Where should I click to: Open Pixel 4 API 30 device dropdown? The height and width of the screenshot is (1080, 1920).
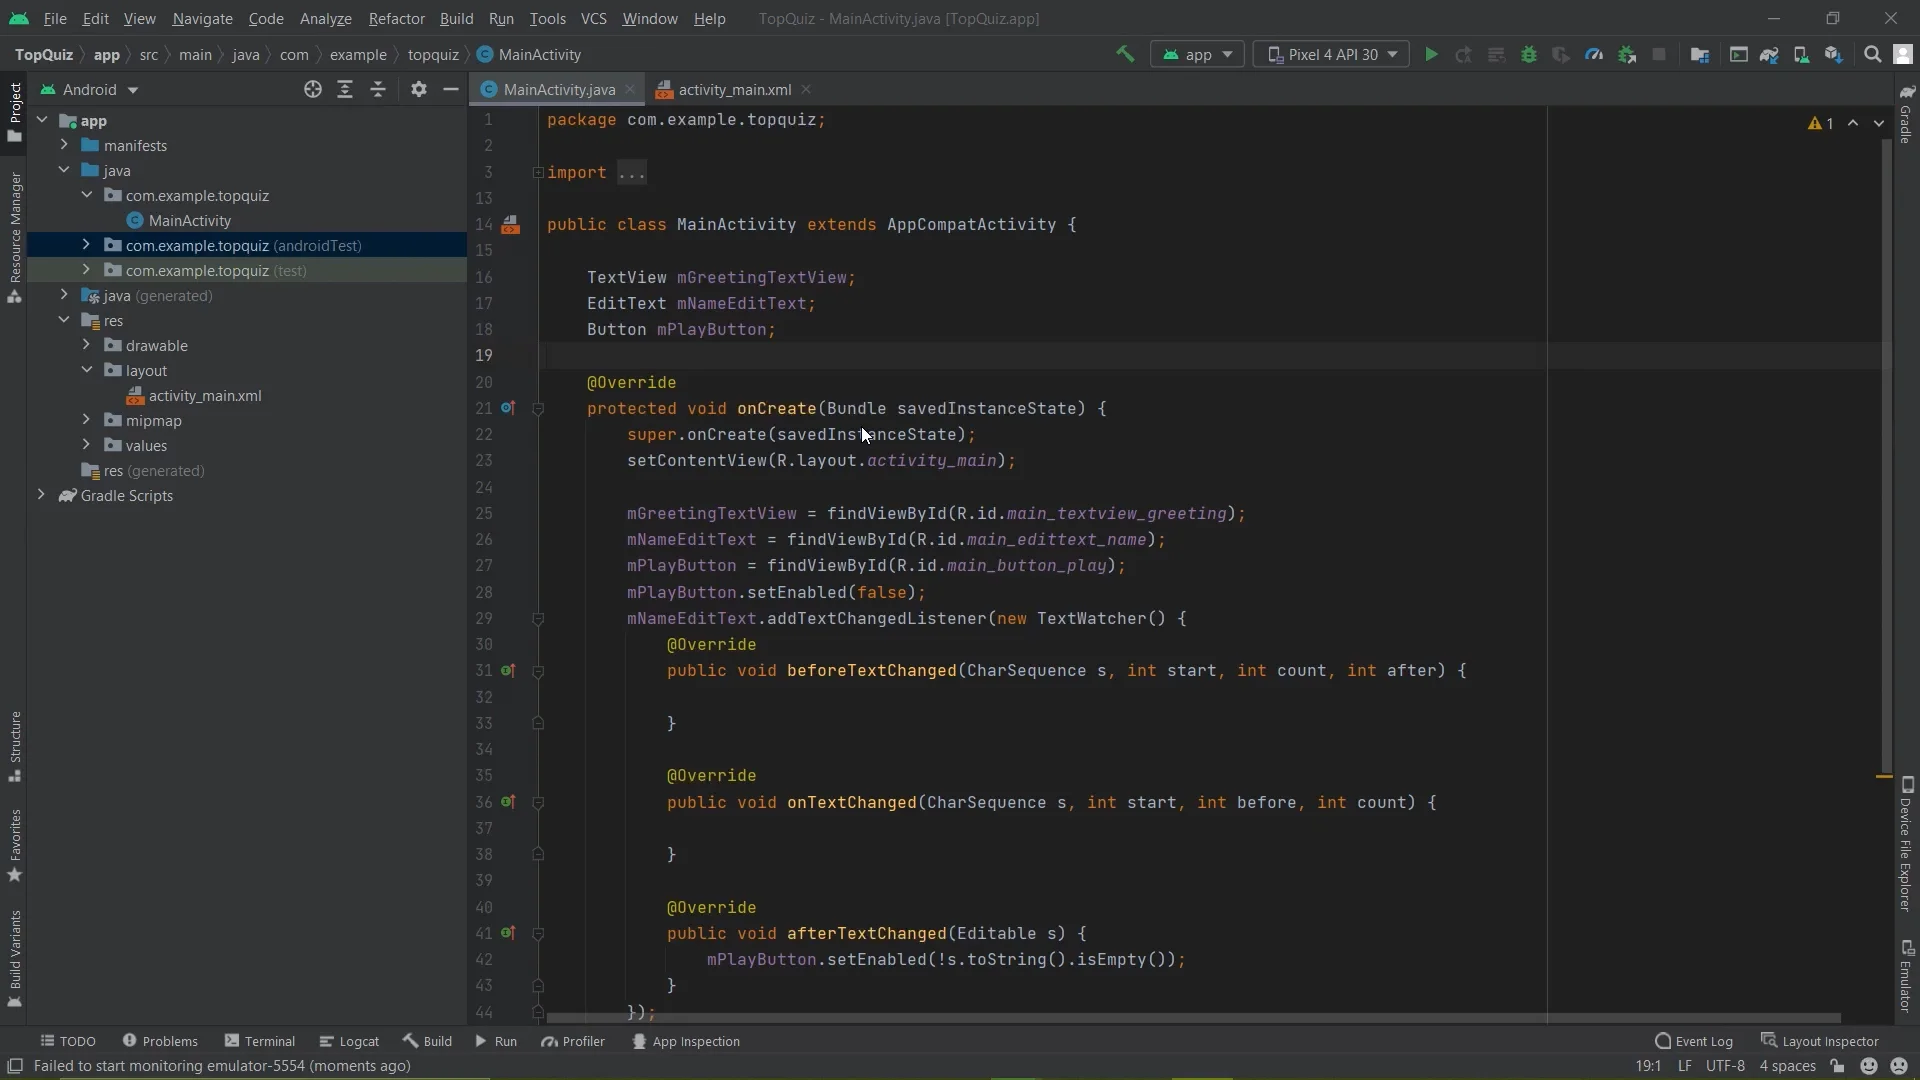point(1331,55)
